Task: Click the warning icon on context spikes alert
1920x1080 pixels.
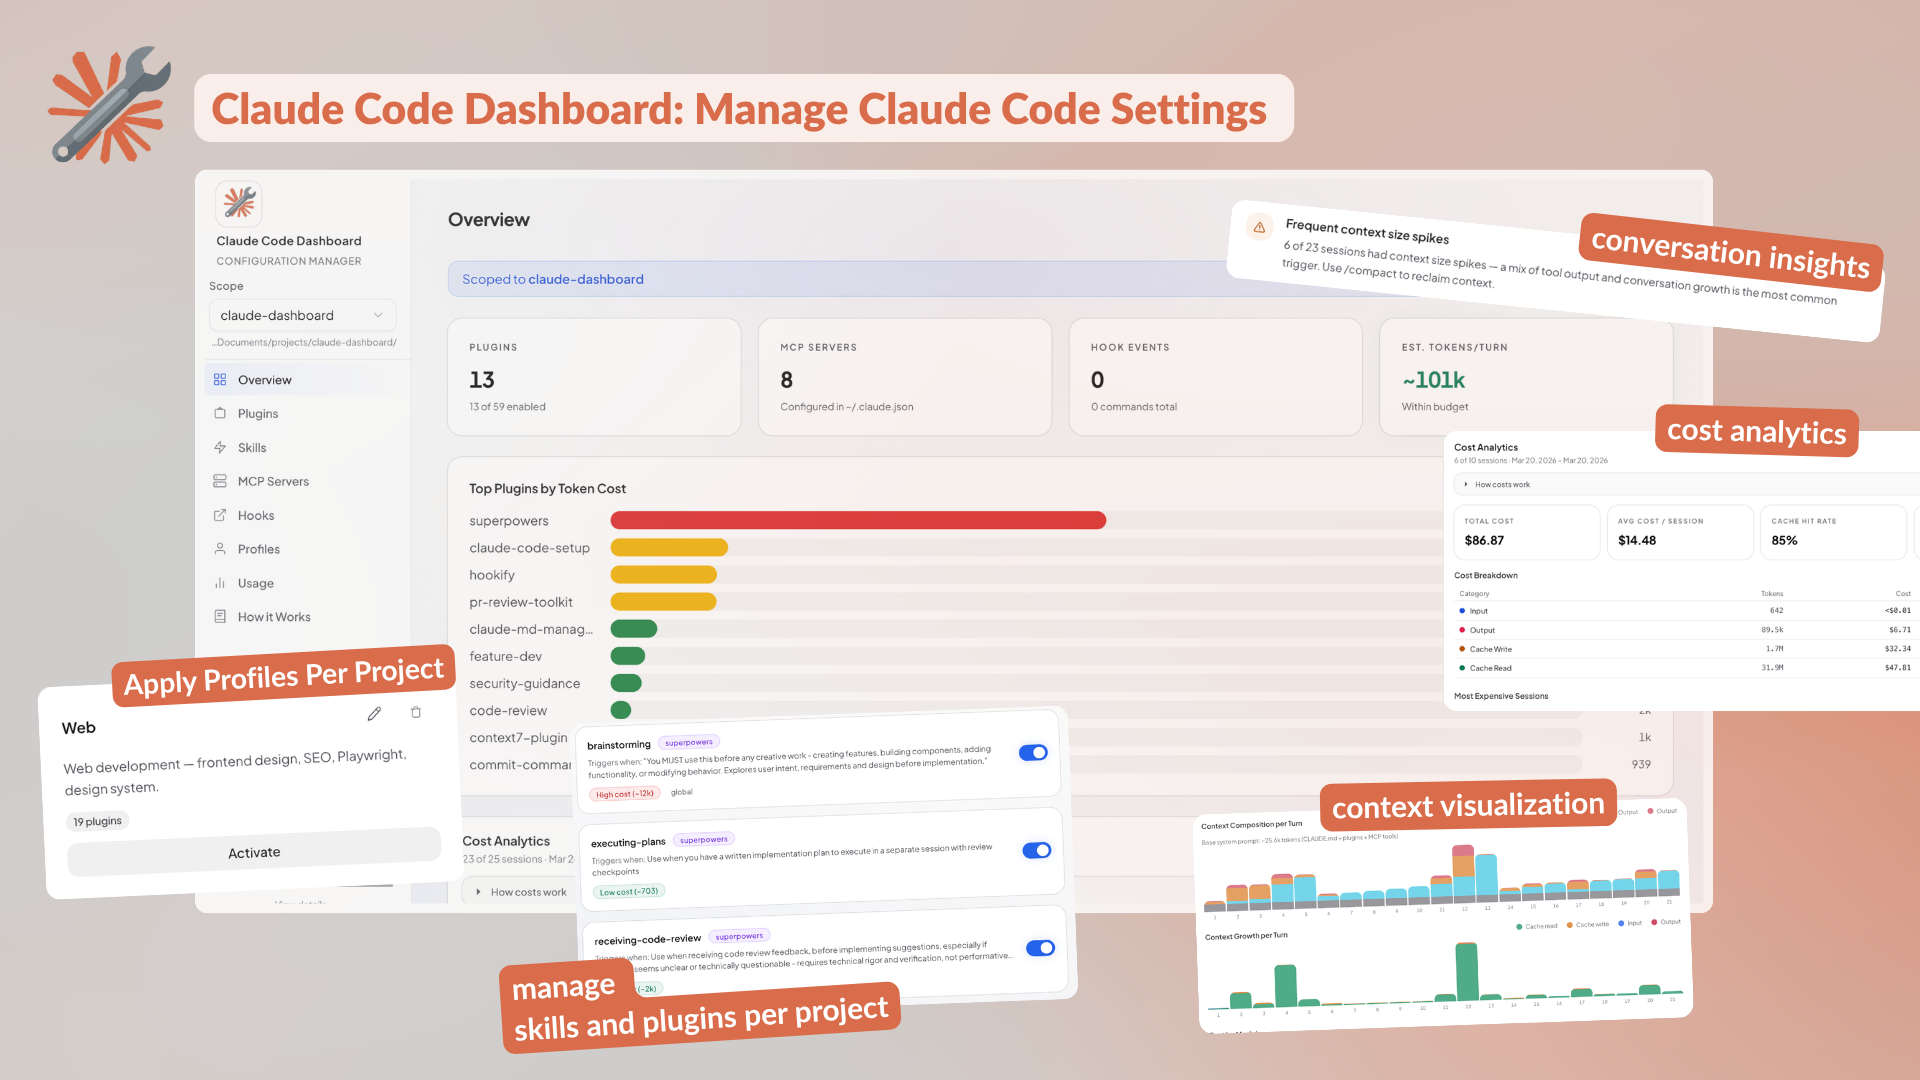Action: click(x=1259, y=227)
